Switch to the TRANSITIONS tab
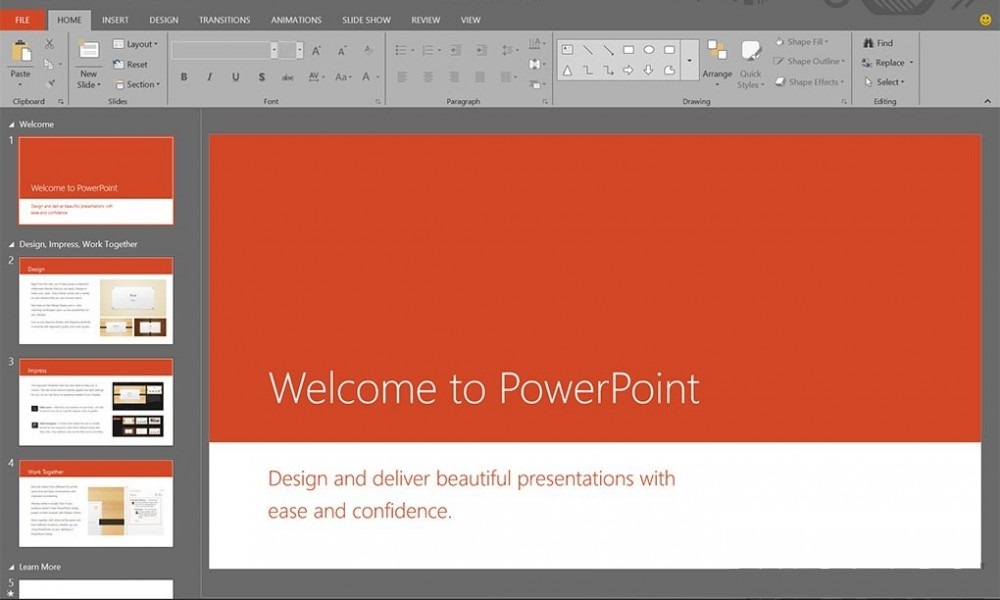The image size is (1000, 600). pyautogui.click(x=224, y=20)
